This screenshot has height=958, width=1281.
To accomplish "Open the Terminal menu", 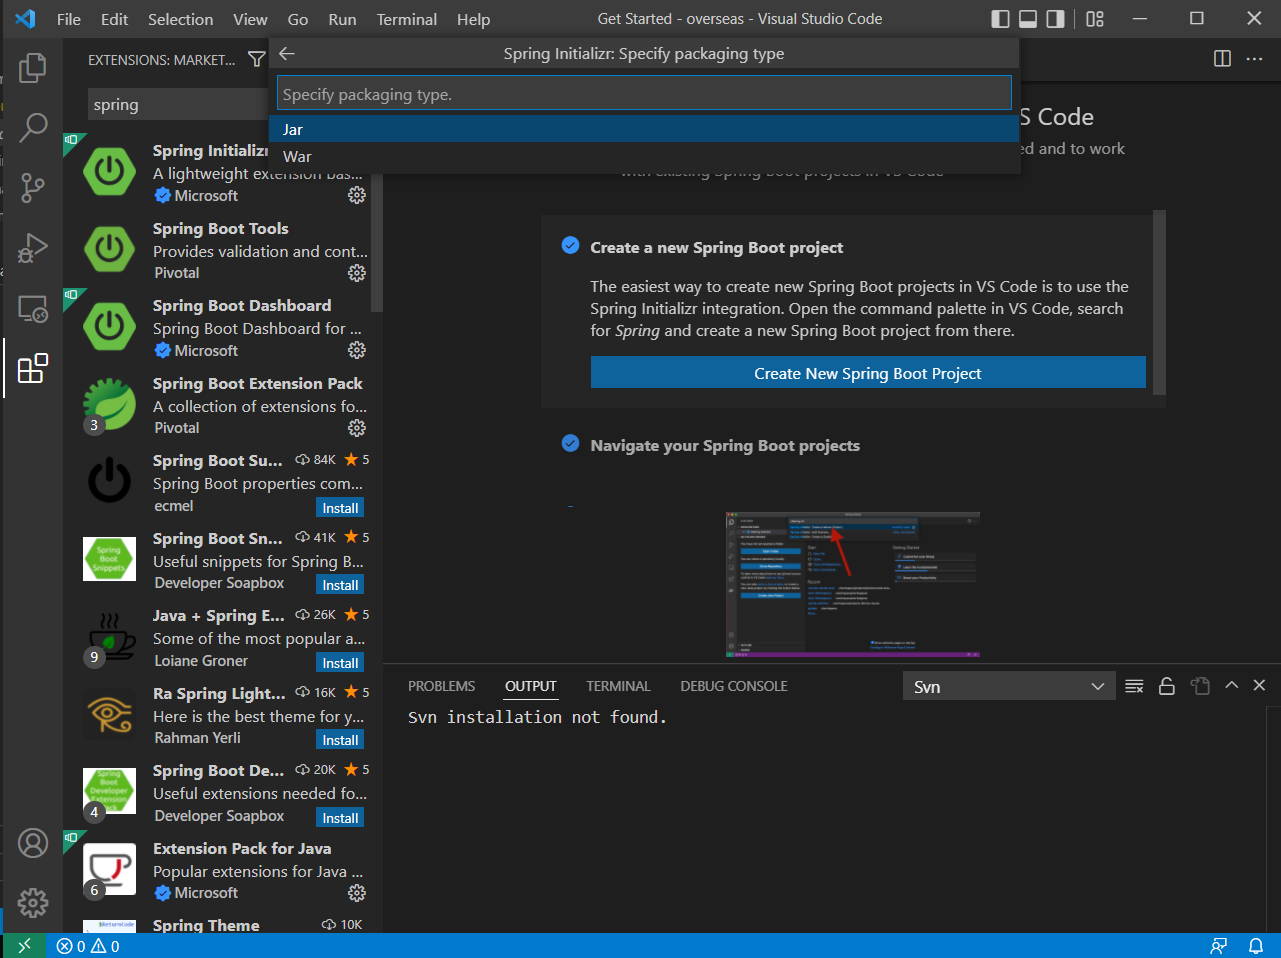I will coord(407,19).
